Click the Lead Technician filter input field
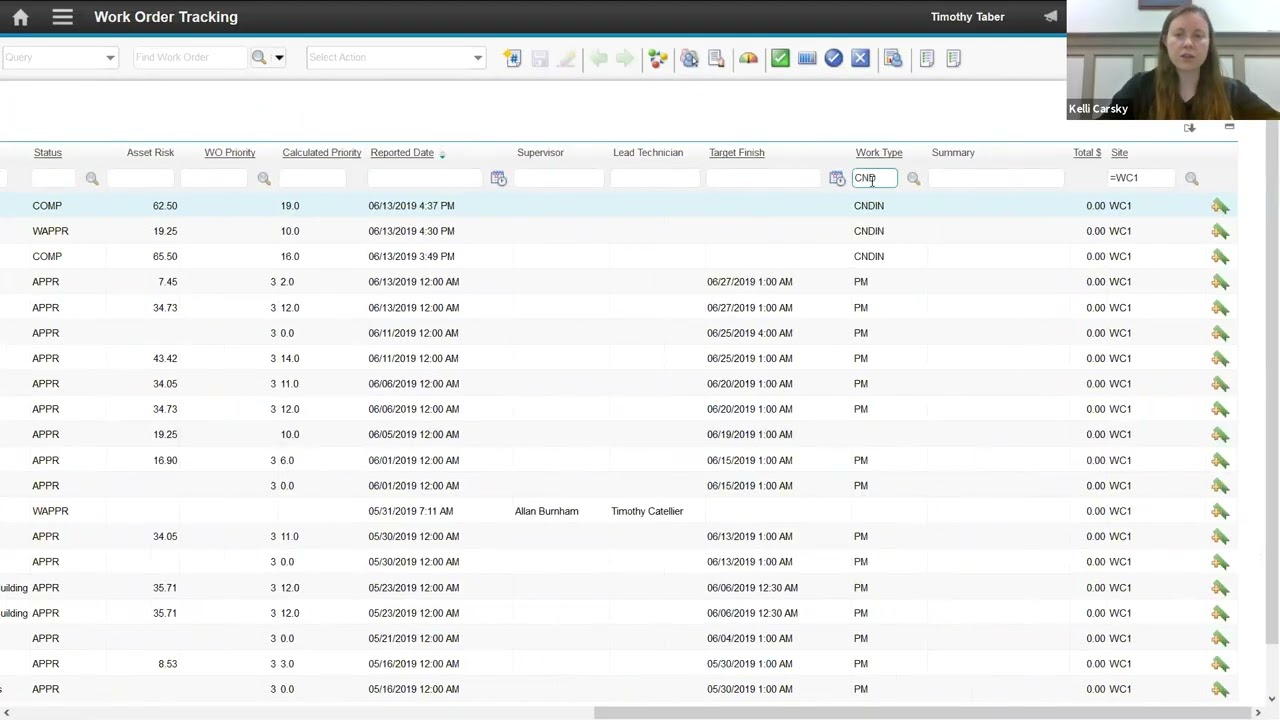 pyautogui.click(x=654, y=178)
